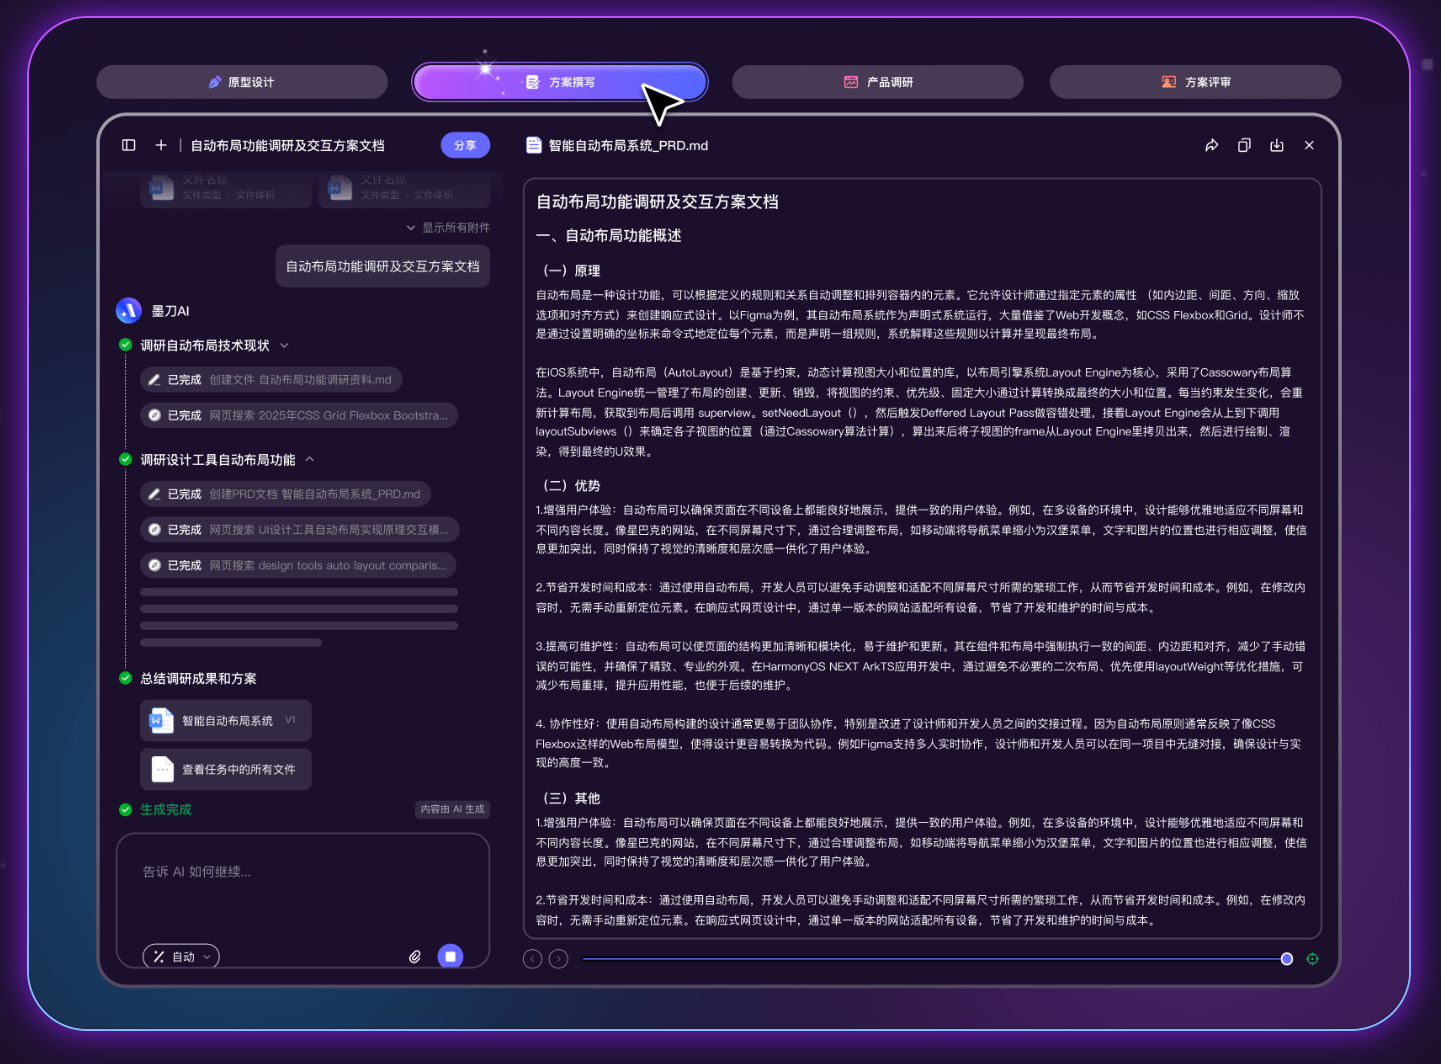Viewport: 1441px width, 1064px height.
Task: Click the 分享 share button
Action: coord(465,145)
